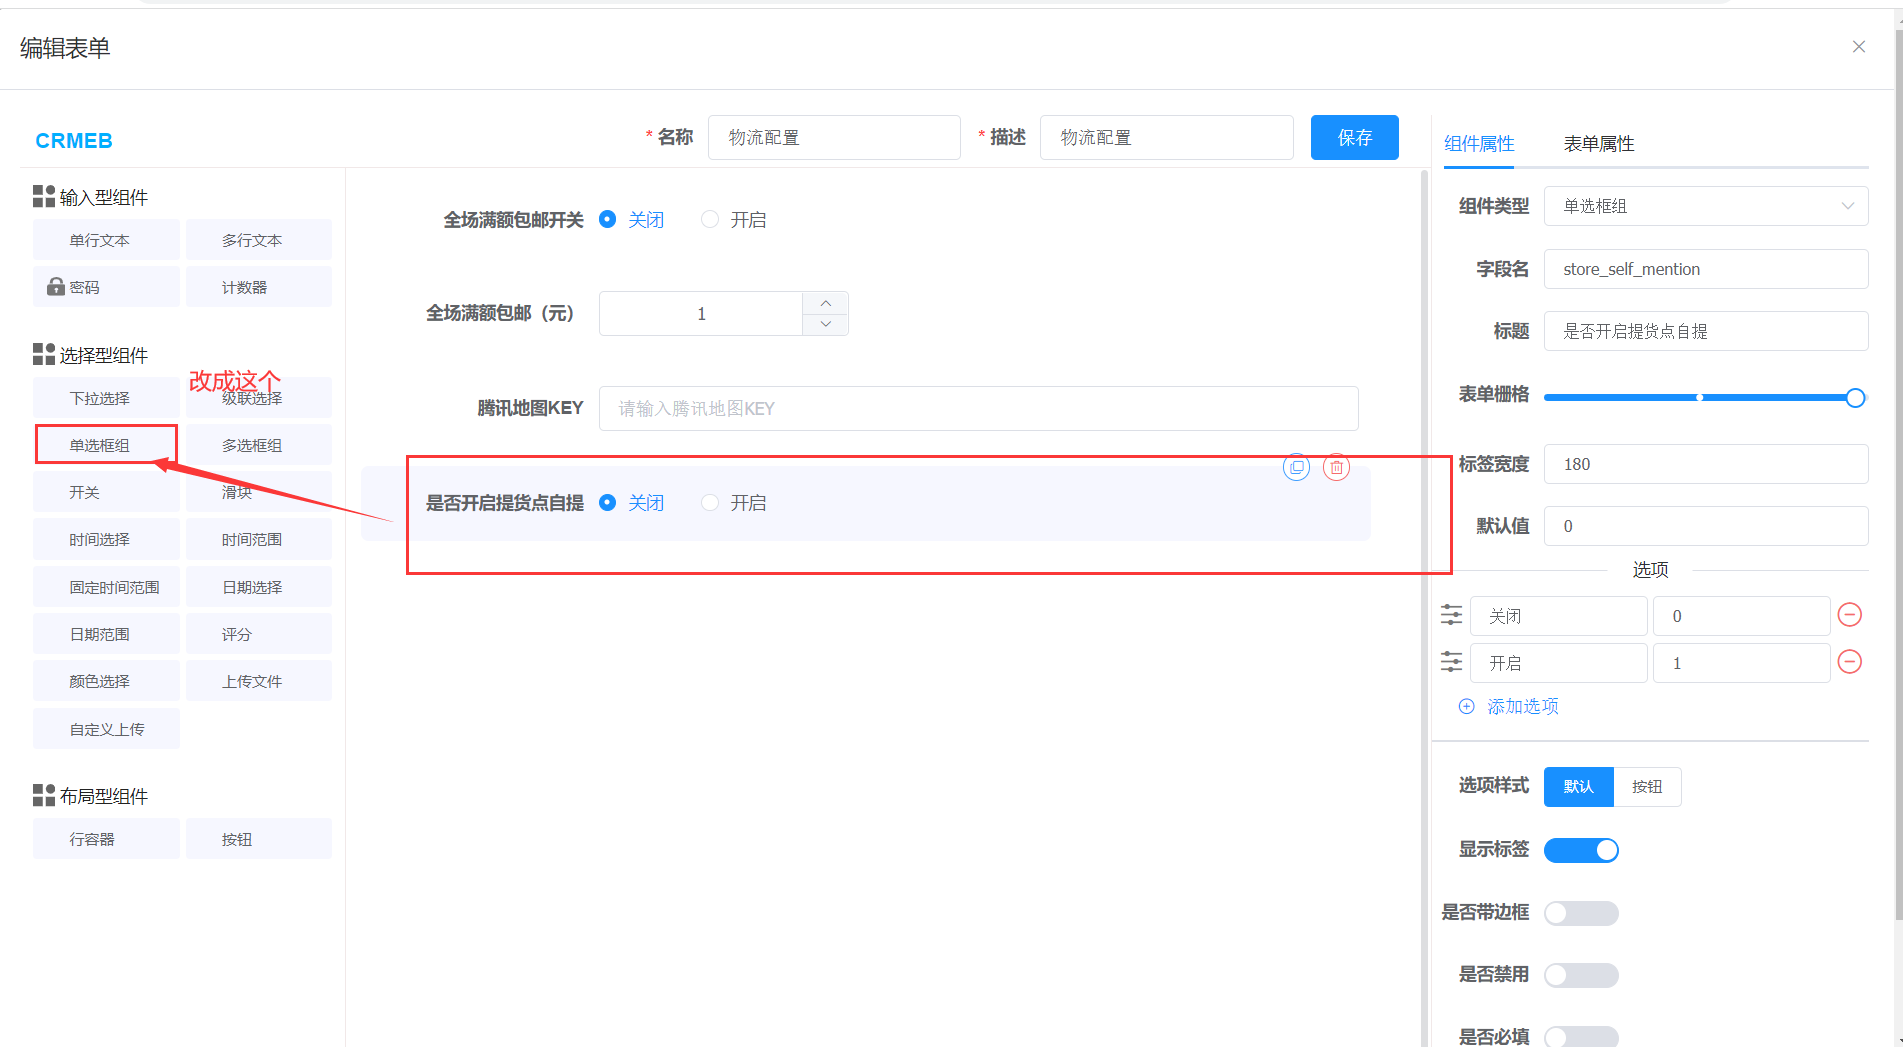Toggle the 是否禁用 switch
Screen dimensions: 1903x1047
pos(1581,975)
